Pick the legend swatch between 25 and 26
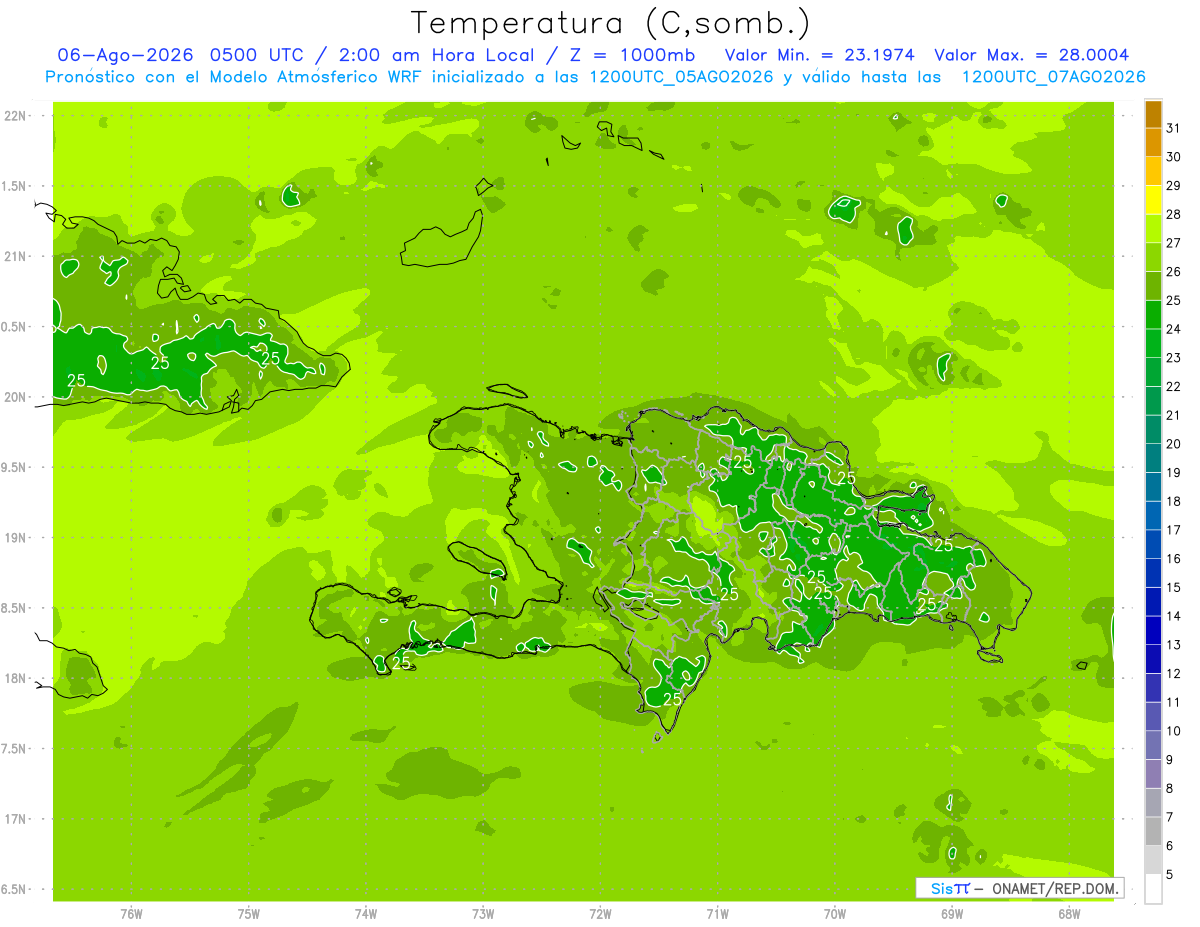 [x=1153, y=287]
